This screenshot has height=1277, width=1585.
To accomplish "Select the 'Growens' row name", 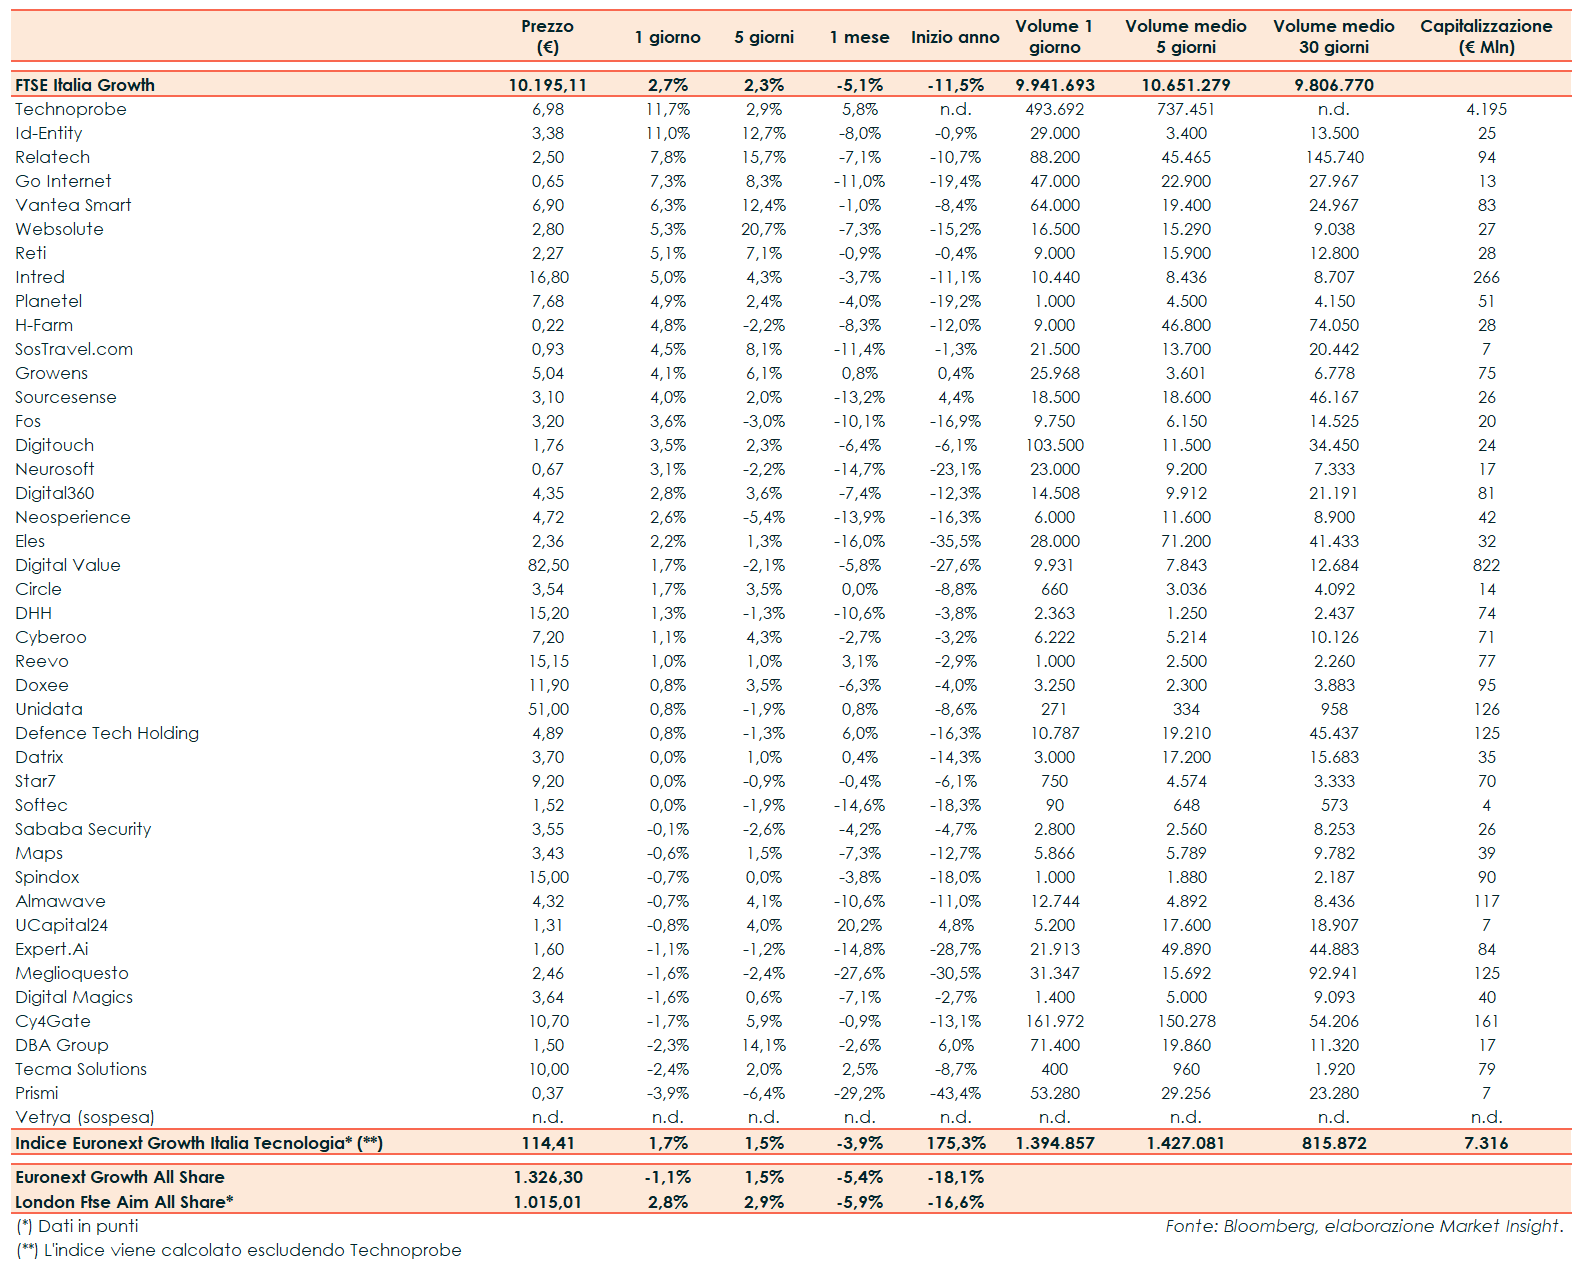I will [52, 373].
